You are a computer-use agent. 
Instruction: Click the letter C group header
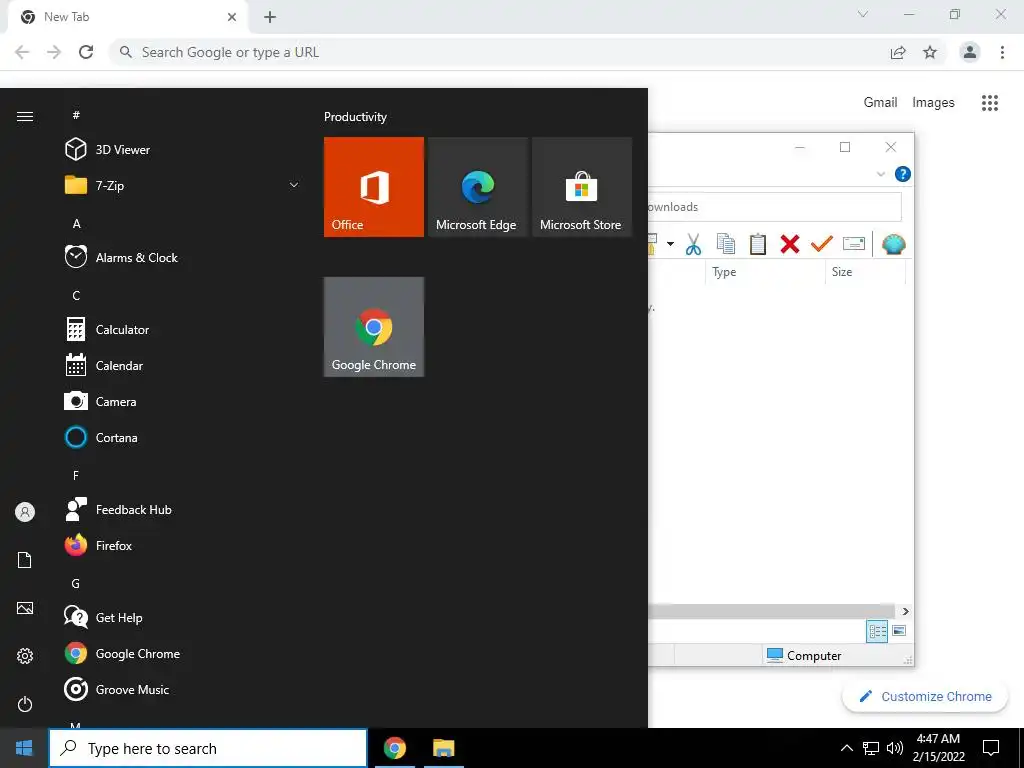tap(76, 296)
